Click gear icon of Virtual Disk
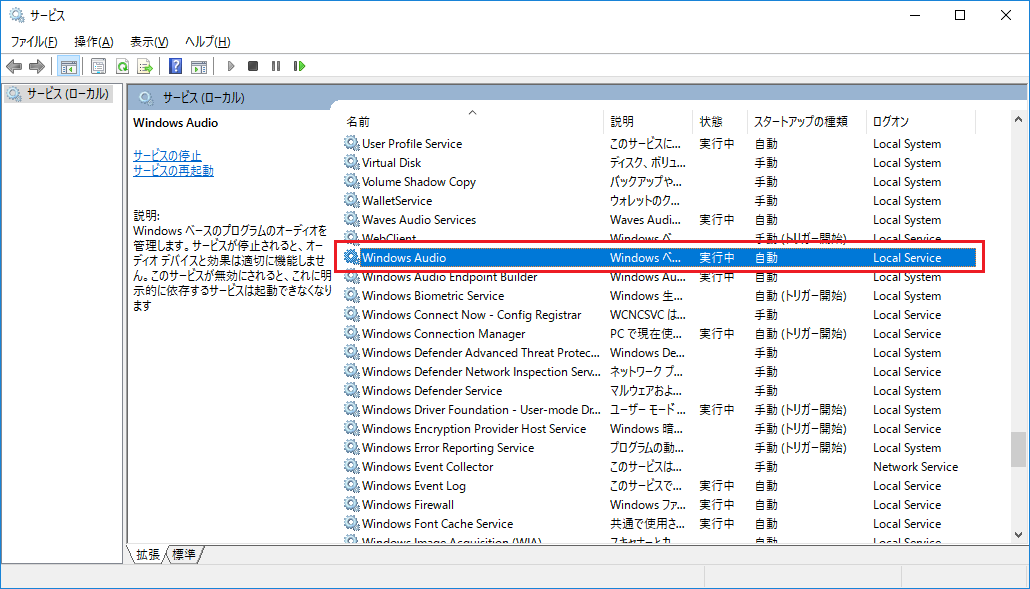The image size is (1030, 589). click(x=352, y=162)
